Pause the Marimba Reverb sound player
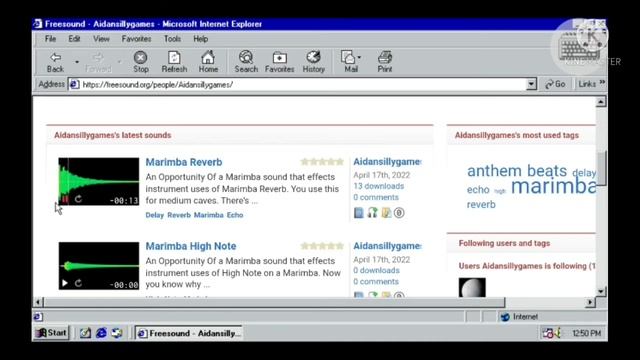The image size is (640, 360). pyautogui.click(x=65, y=199)
